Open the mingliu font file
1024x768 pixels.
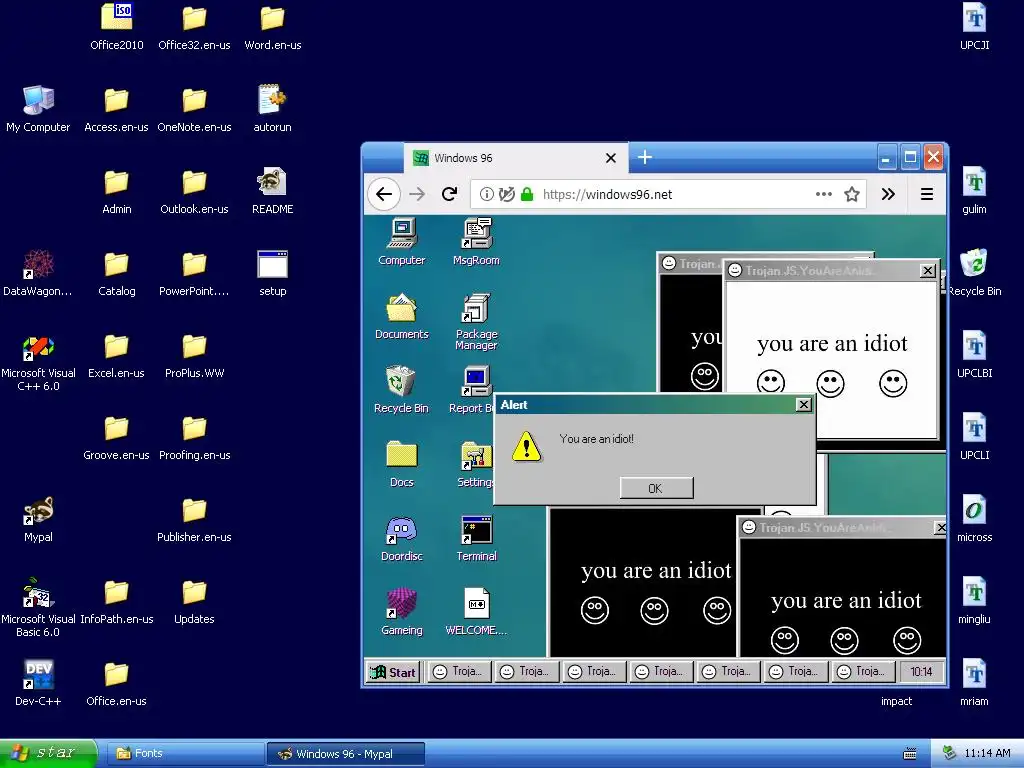(x=974, y=593)
